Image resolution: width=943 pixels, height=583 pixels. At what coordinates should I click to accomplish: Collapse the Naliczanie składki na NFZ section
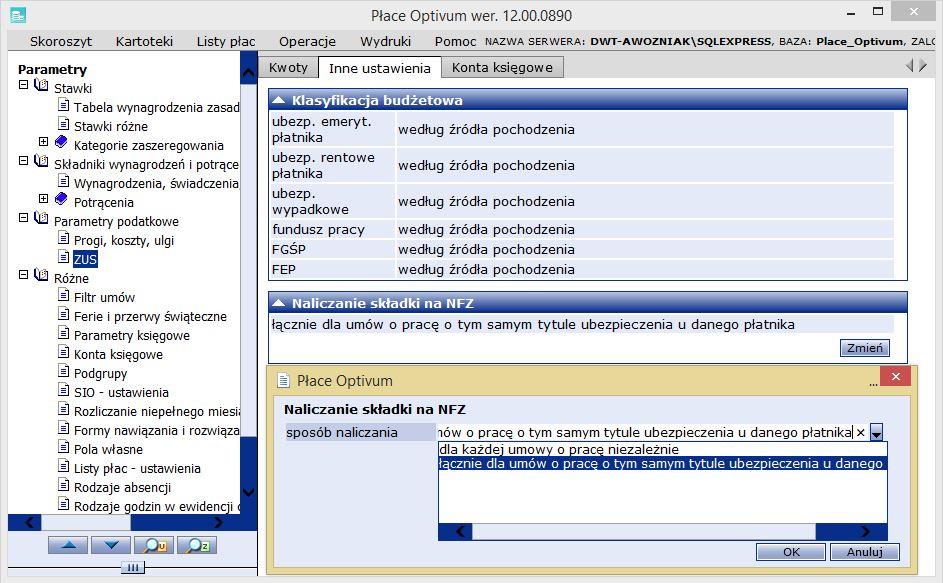pos(278,303)
